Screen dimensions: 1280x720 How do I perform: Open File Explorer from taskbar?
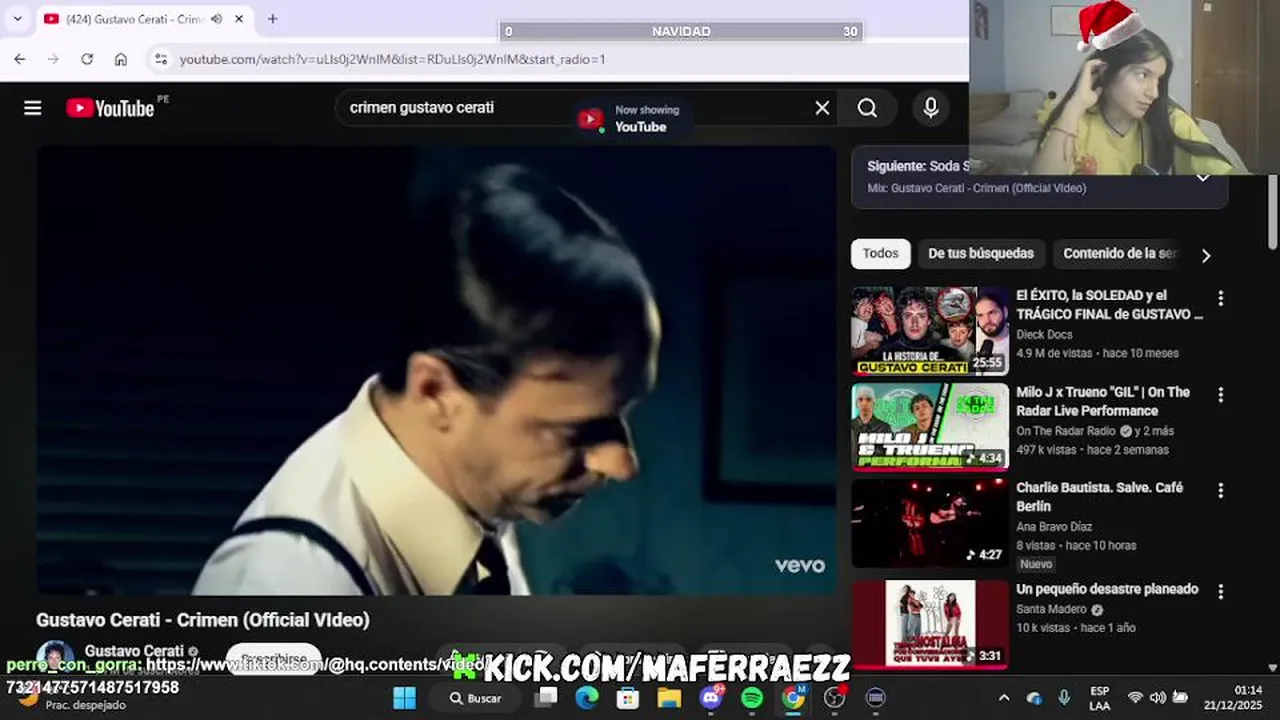point(669,698)
